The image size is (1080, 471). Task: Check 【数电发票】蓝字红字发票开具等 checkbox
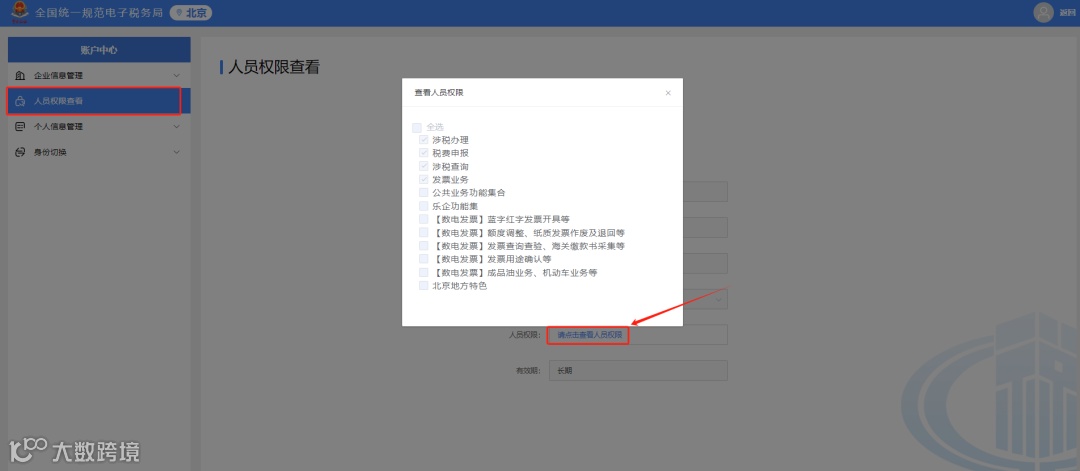424,219
